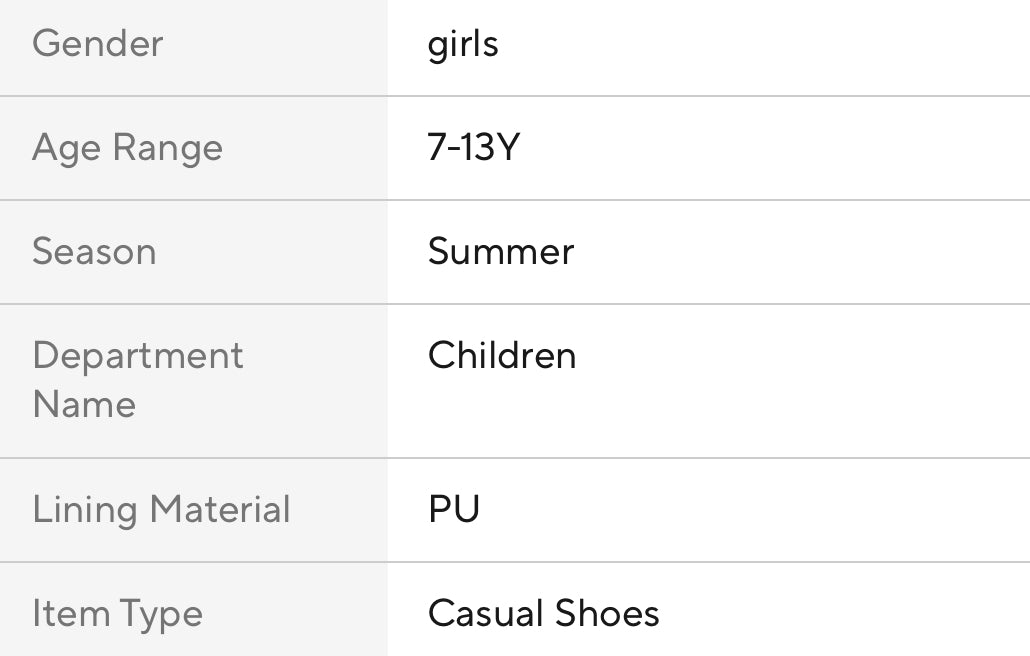Select the '7-13Y' age range value
The height and width of the screenshot is (656, 1030).
[473, 148]
